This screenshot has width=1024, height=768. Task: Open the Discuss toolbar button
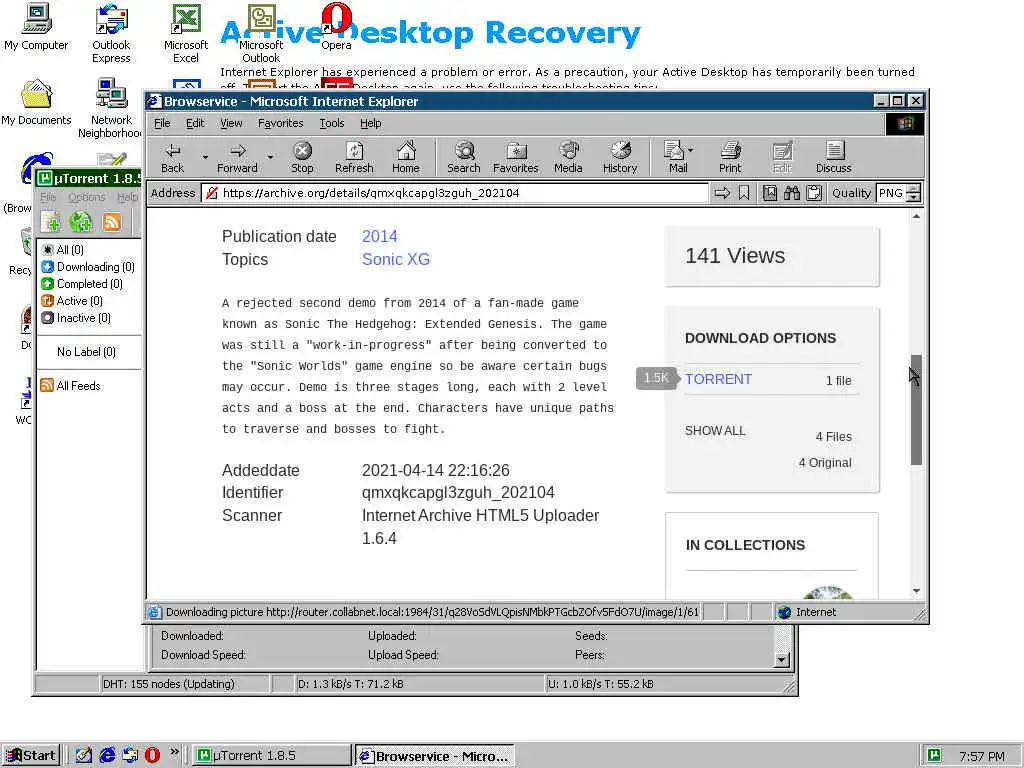point(833,158)
